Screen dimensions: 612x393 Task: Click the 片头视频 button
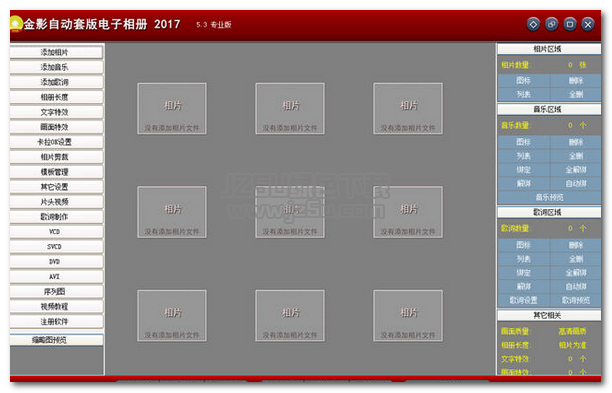(x=56, y=202)
